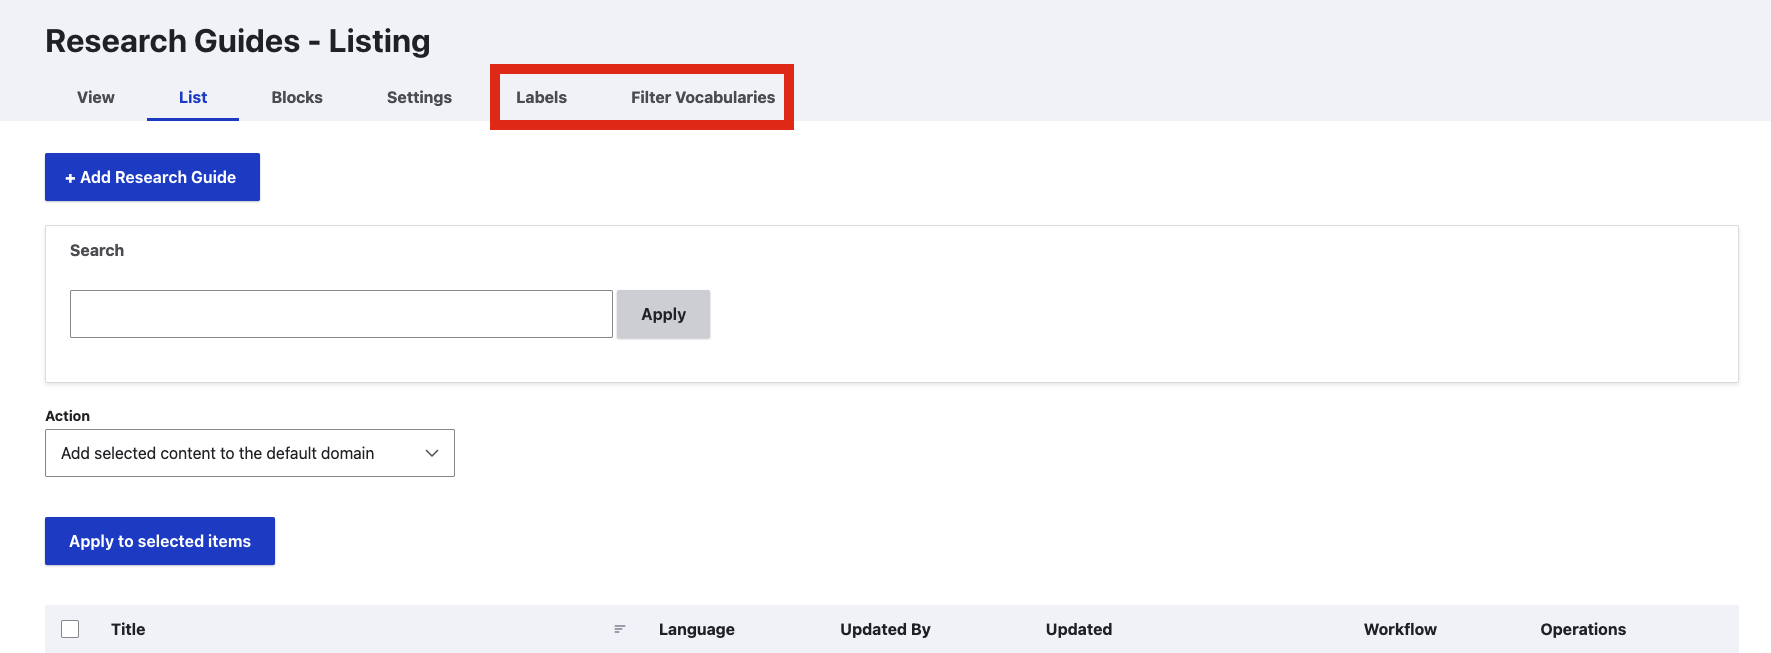Click the Research Guides - Listing heading
The width and height of the screenshot is (1771, 653).
[x=238, y=41]
